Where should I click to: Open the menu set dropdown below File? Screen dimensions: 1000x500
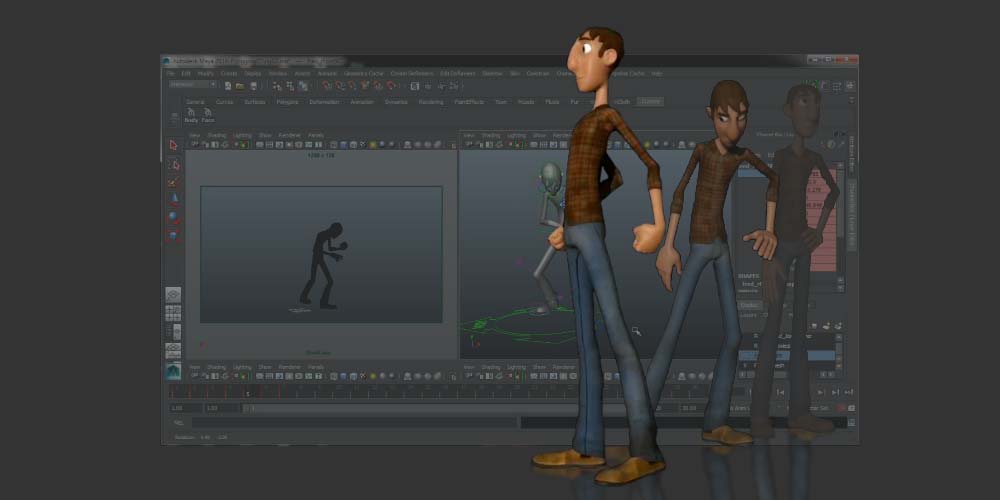point(192,86)
